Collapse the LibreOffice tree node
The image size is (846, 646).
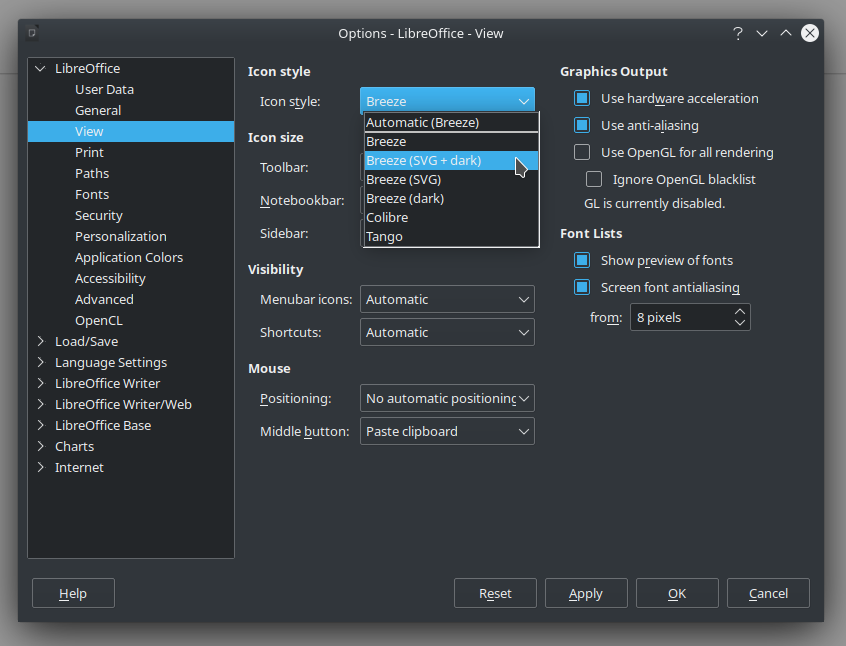40,69
